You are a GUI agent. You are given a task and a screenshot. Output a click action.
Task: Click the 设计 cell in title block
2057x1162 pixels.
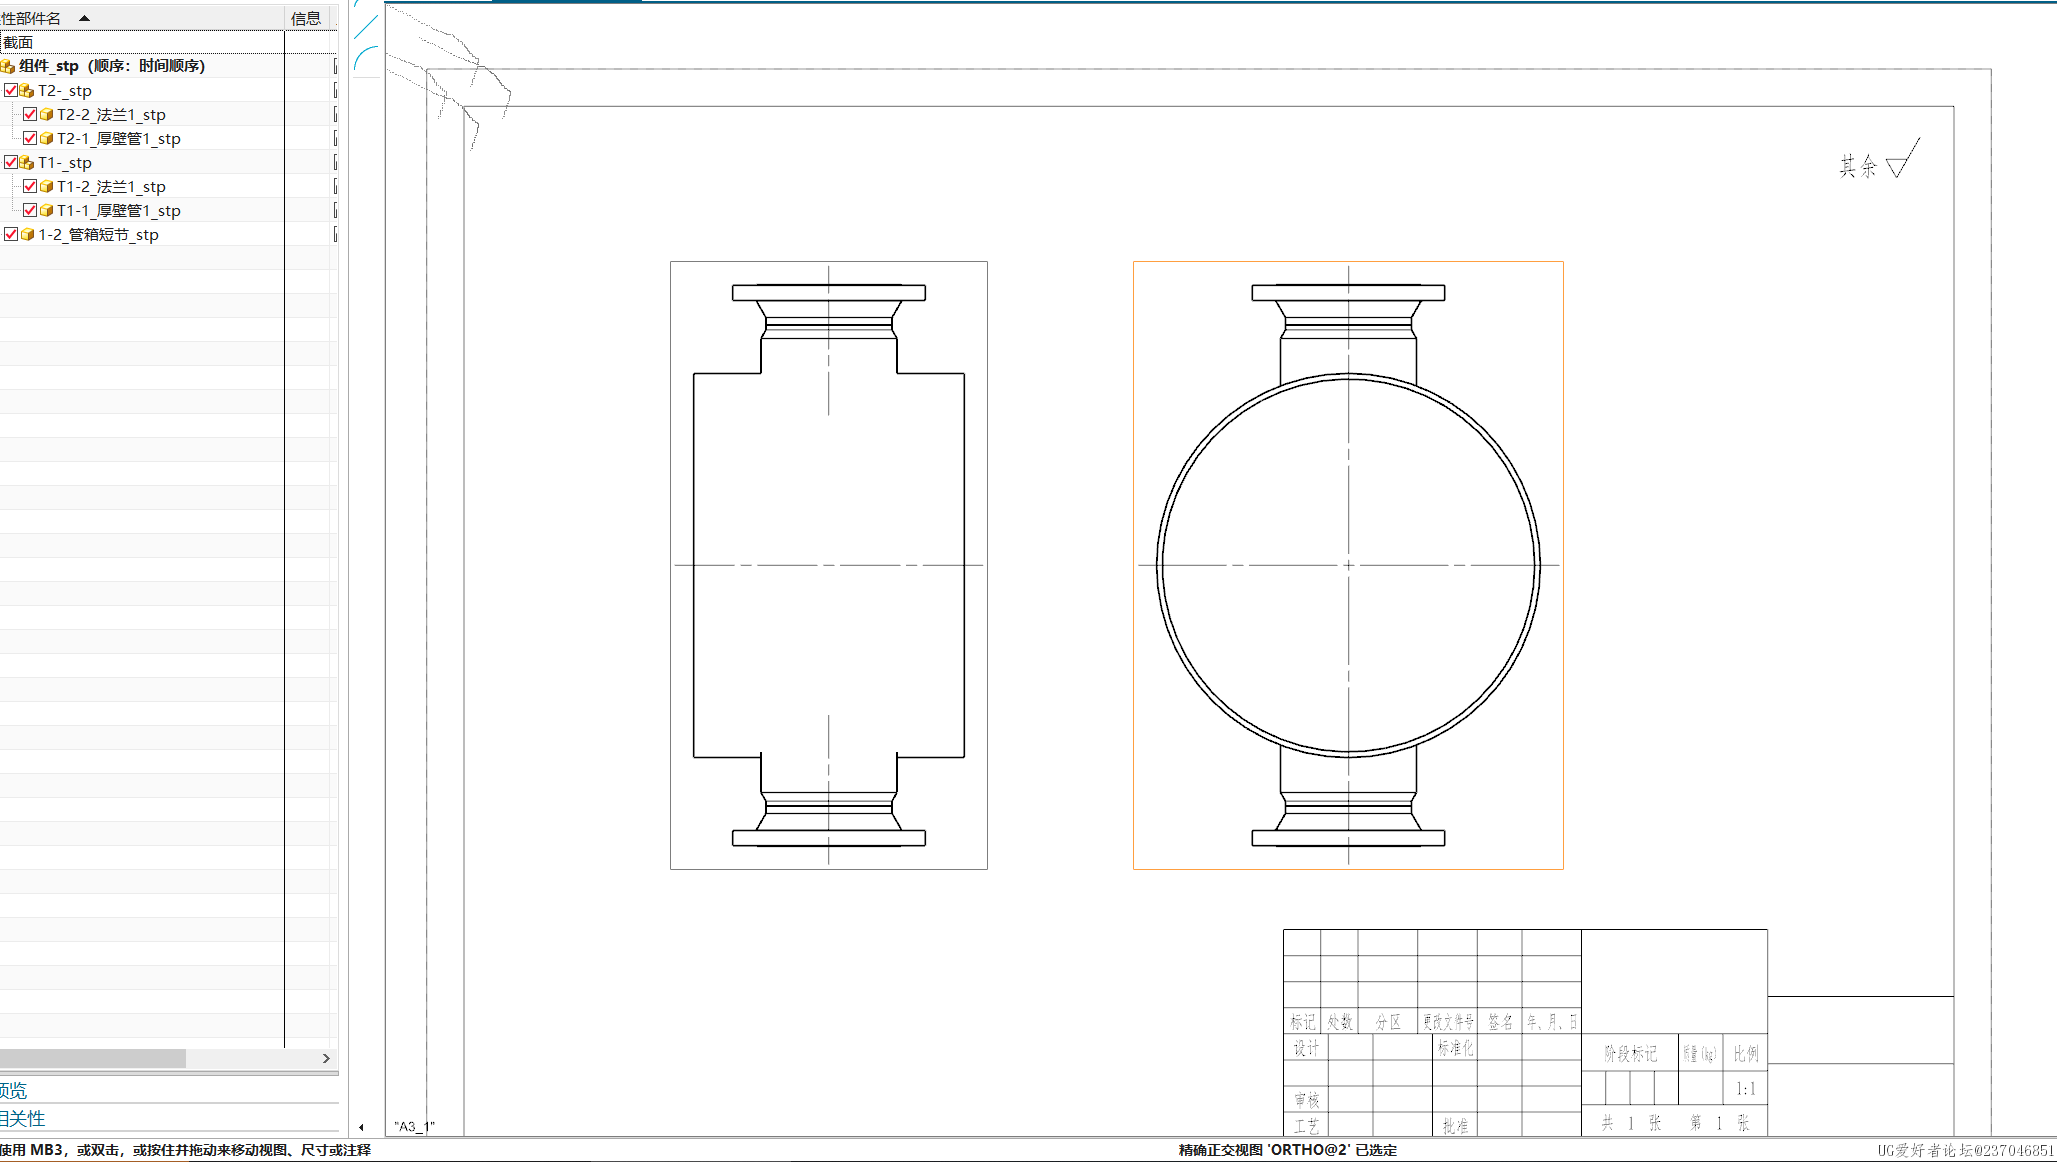click(x=1306, y=1048)
